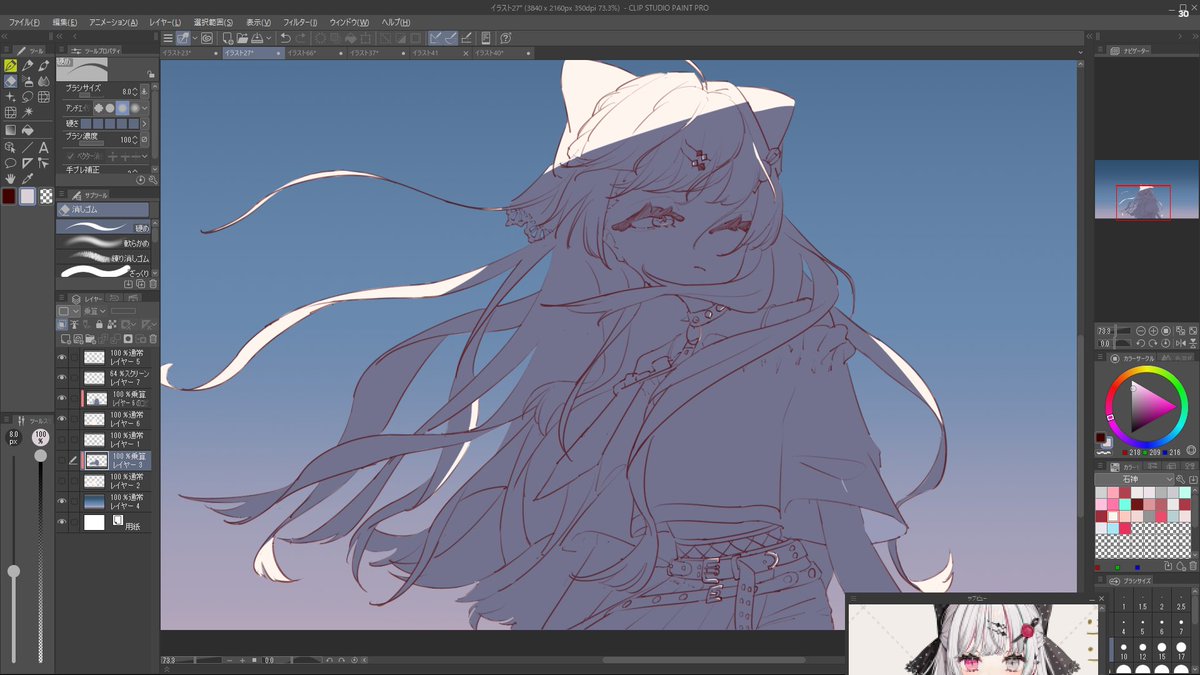Click zoom in plus icon in Navigator

pyautogui.click(x=1153, y=331)
